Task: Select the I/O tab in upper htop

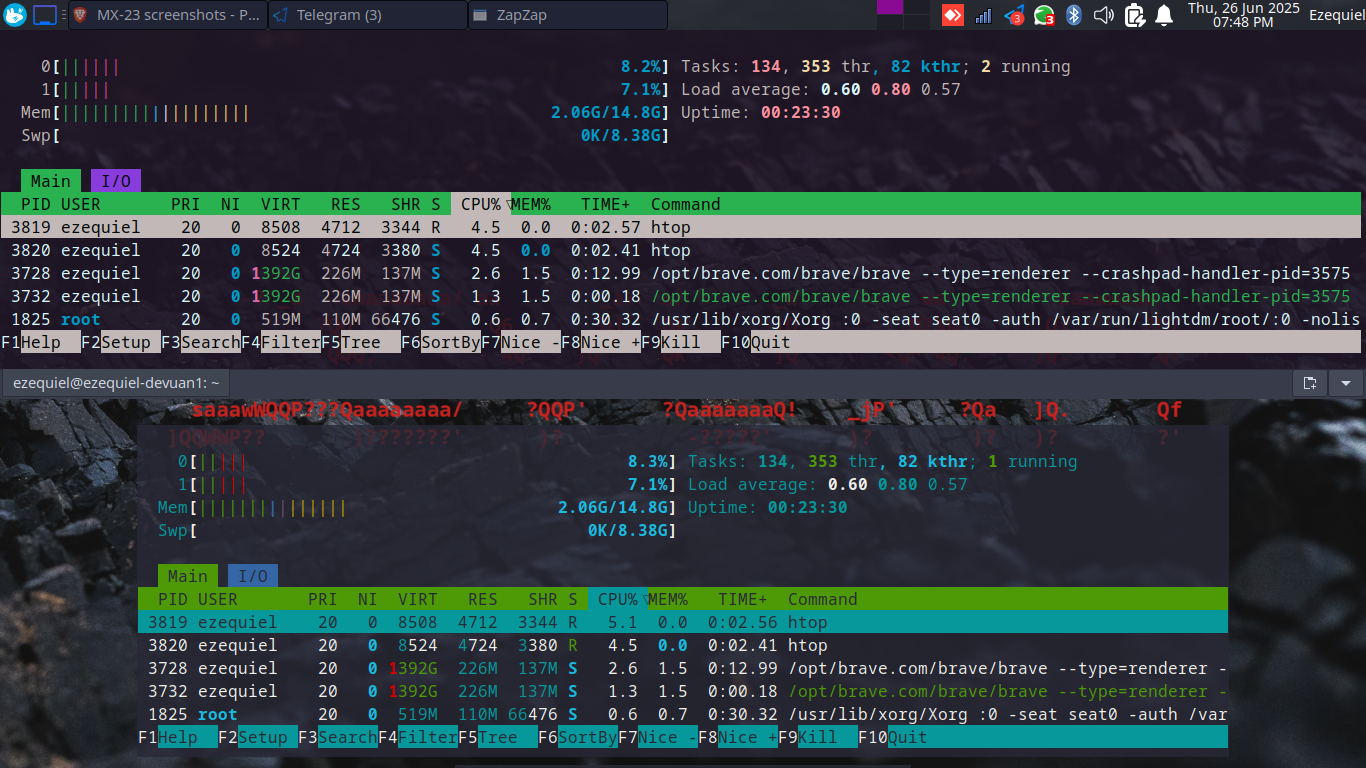Action: point(116,181)
